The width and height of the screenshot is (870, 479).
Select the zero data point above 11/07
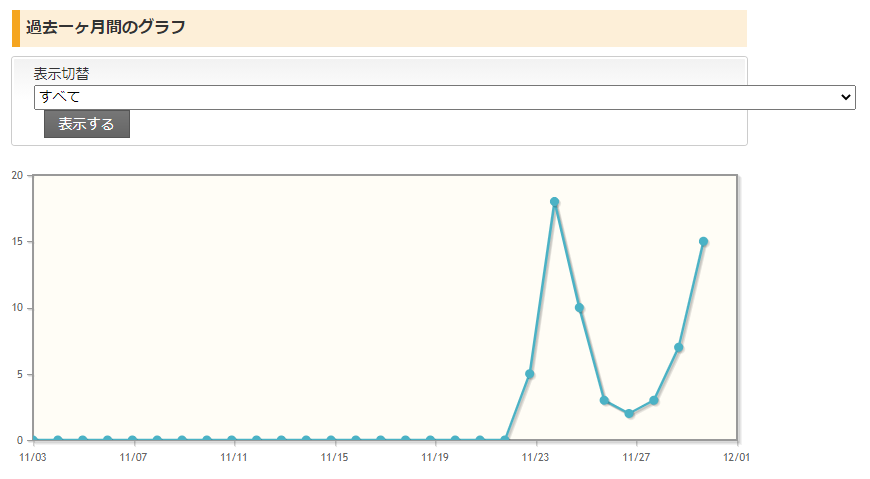[132, 440]
